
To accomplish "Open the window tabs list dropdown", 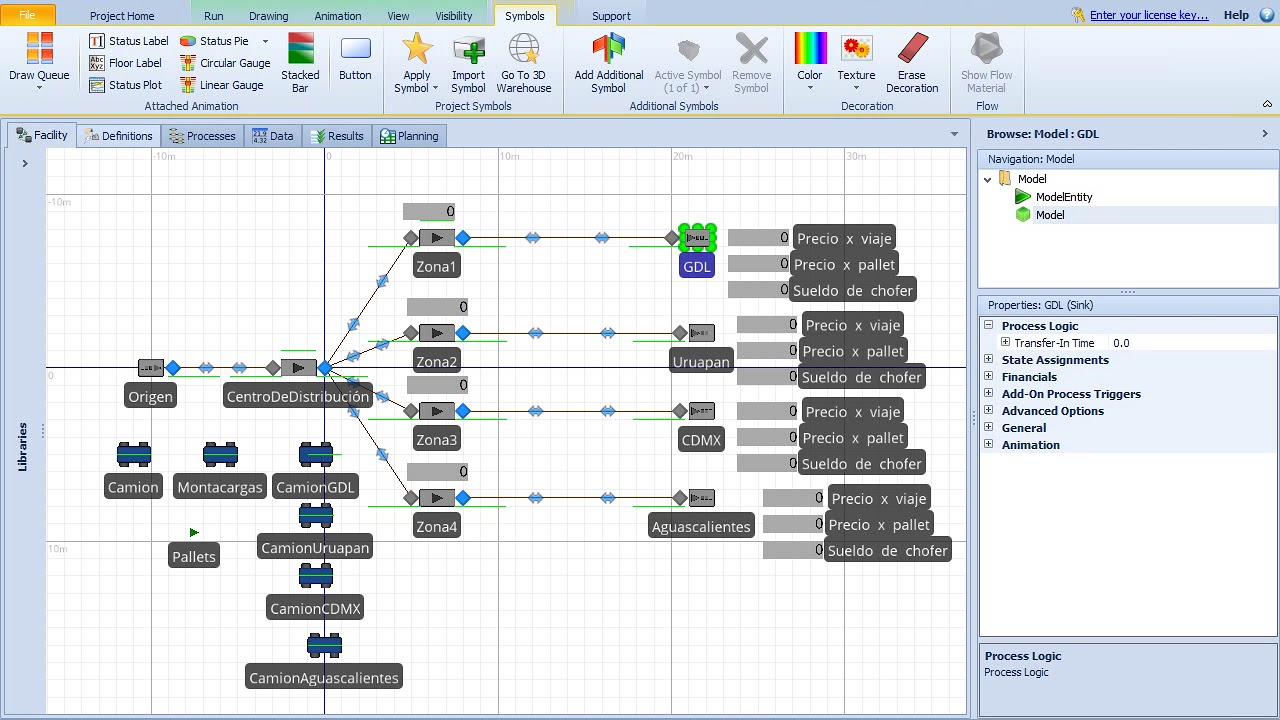I will (x=954, y=135).
